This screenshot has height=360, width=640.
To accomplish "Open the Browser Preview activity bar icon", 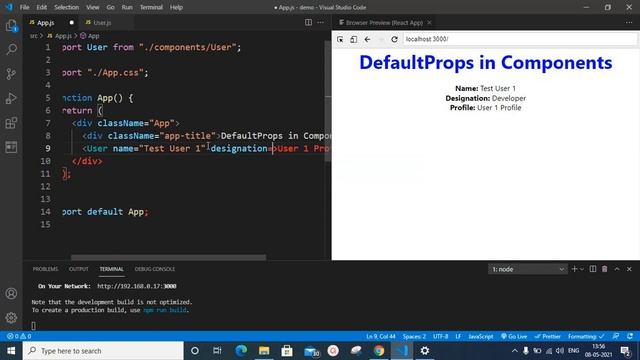I will tap(11, 147).
